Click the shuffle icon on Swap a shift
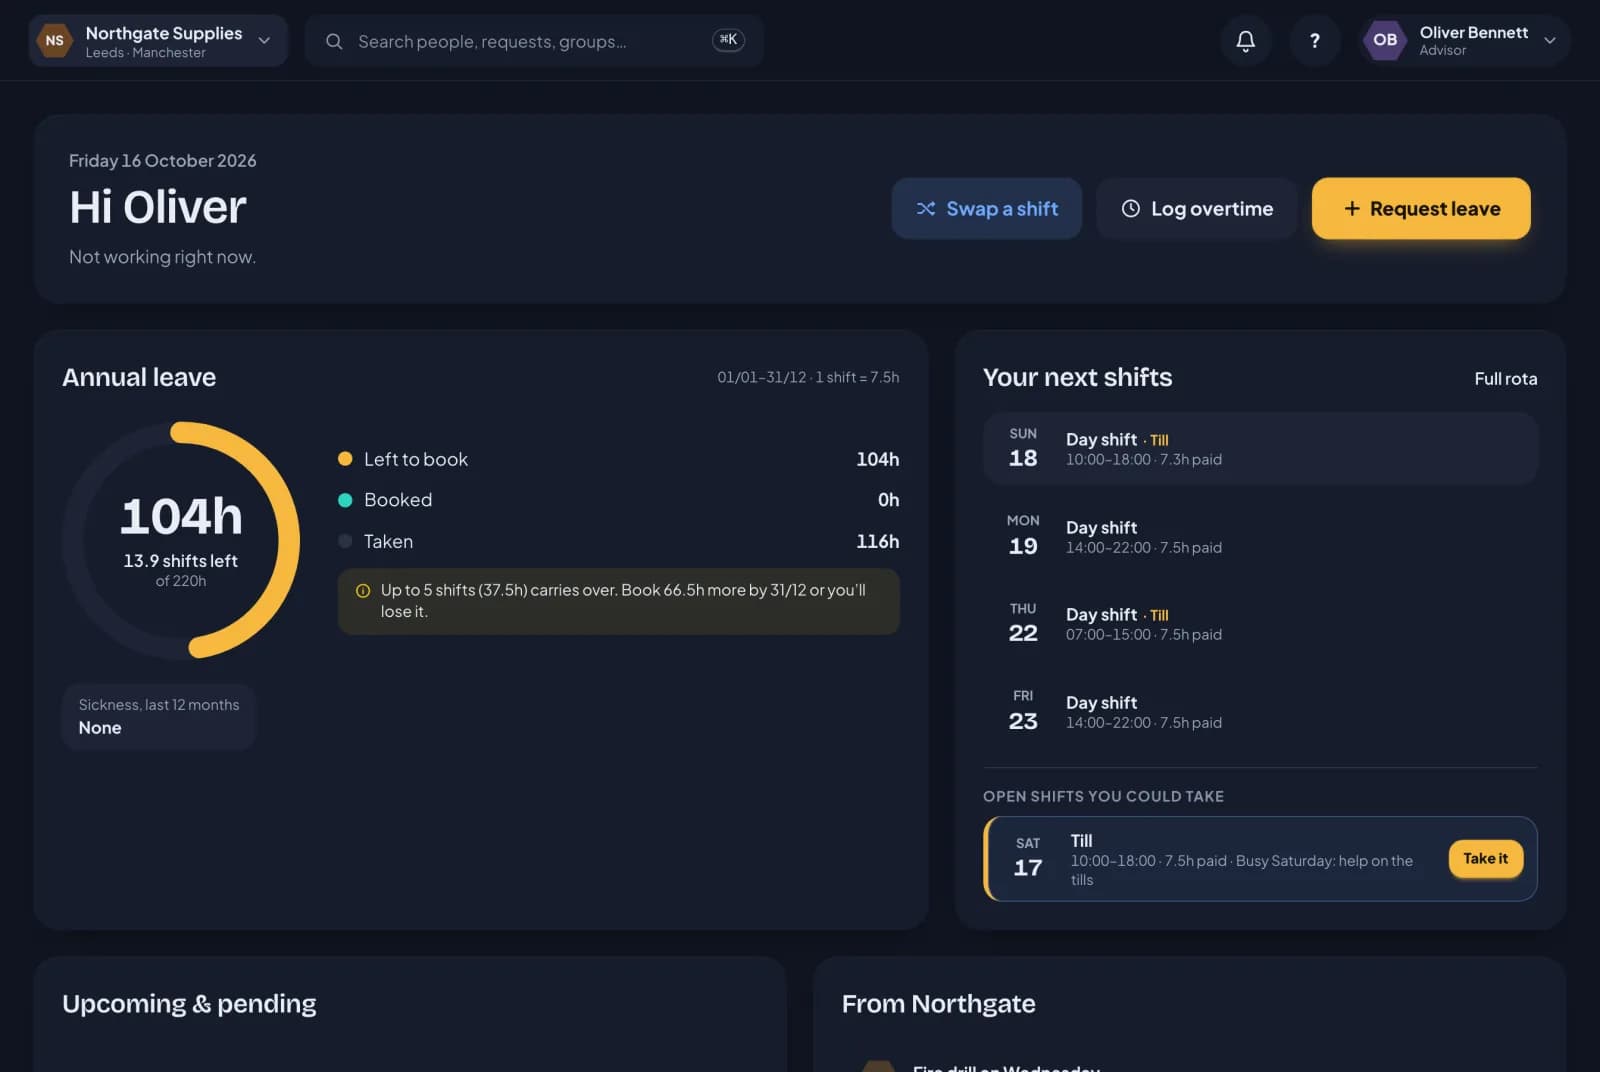 (925, 208)
